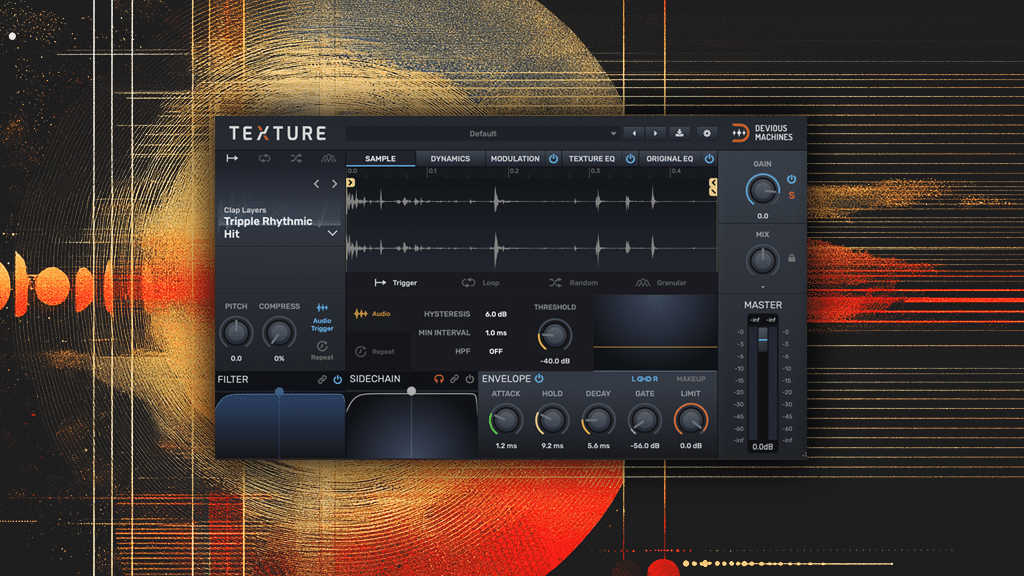The height and width of the screenshot is (576, 1024).
Task: Select random mode icon above the sample browser
Action: (x=296, y=158)
